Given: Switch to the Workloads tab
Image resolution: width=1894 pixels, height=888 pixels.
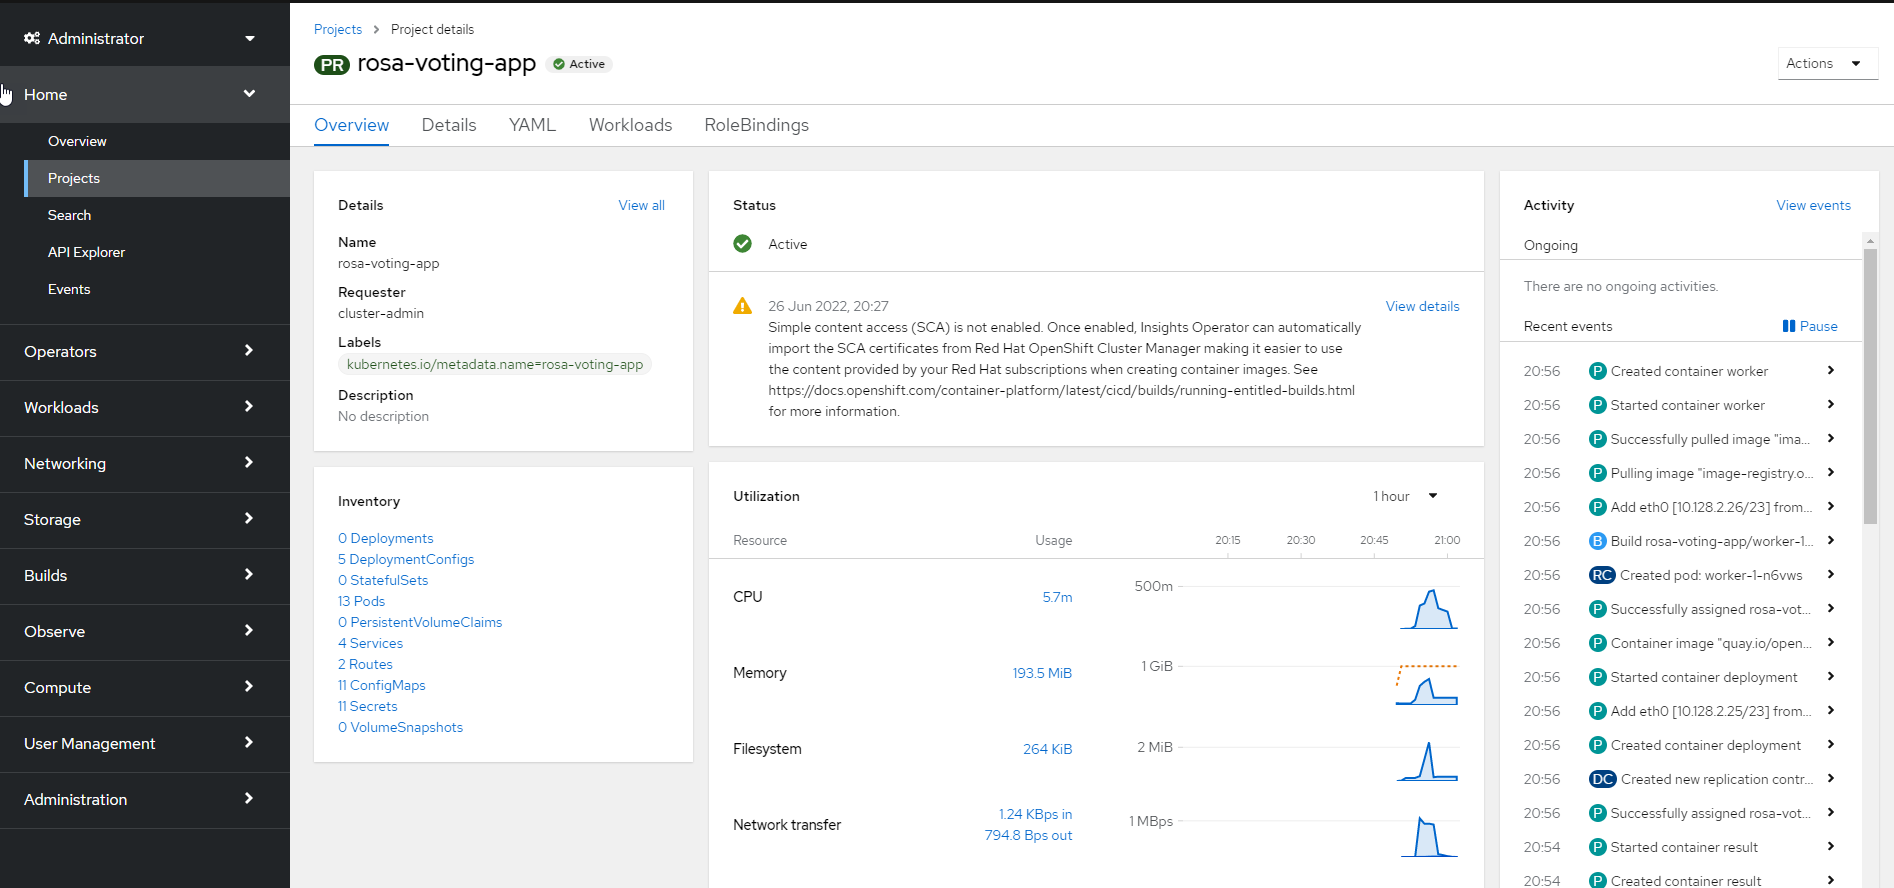Looking at the screenshot, I should pyautogui.click(x=630, y=125).
